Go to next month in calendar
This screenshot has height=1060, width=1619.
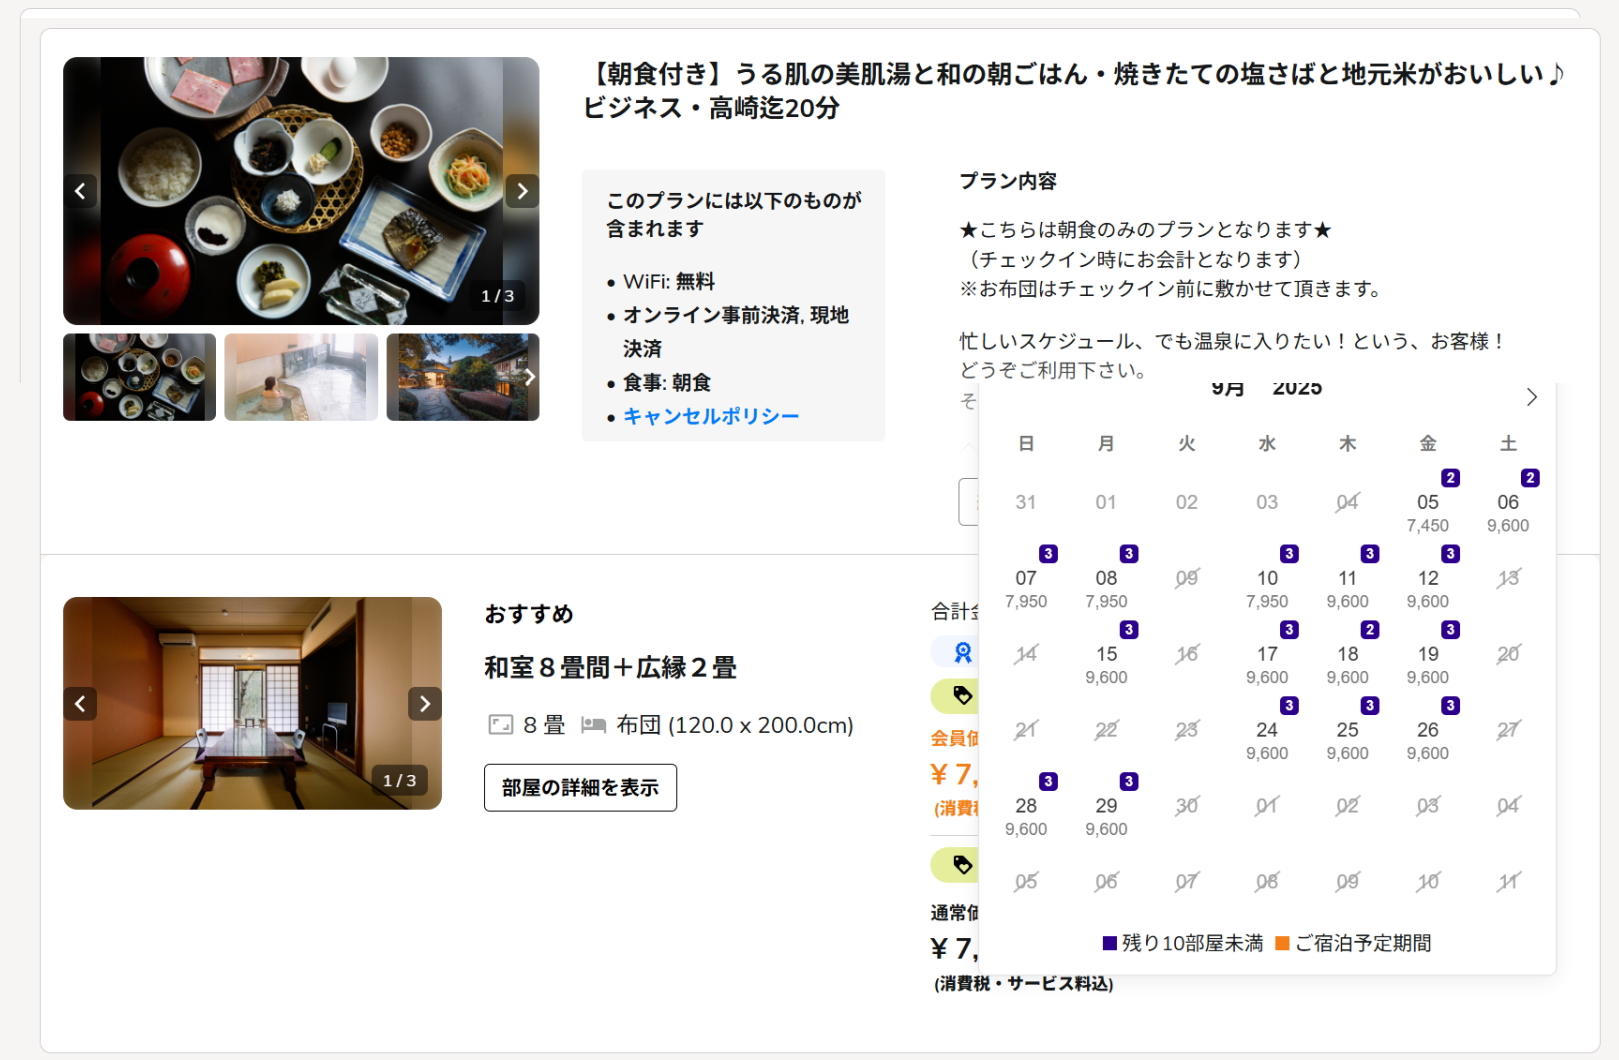click(1531, 397)
